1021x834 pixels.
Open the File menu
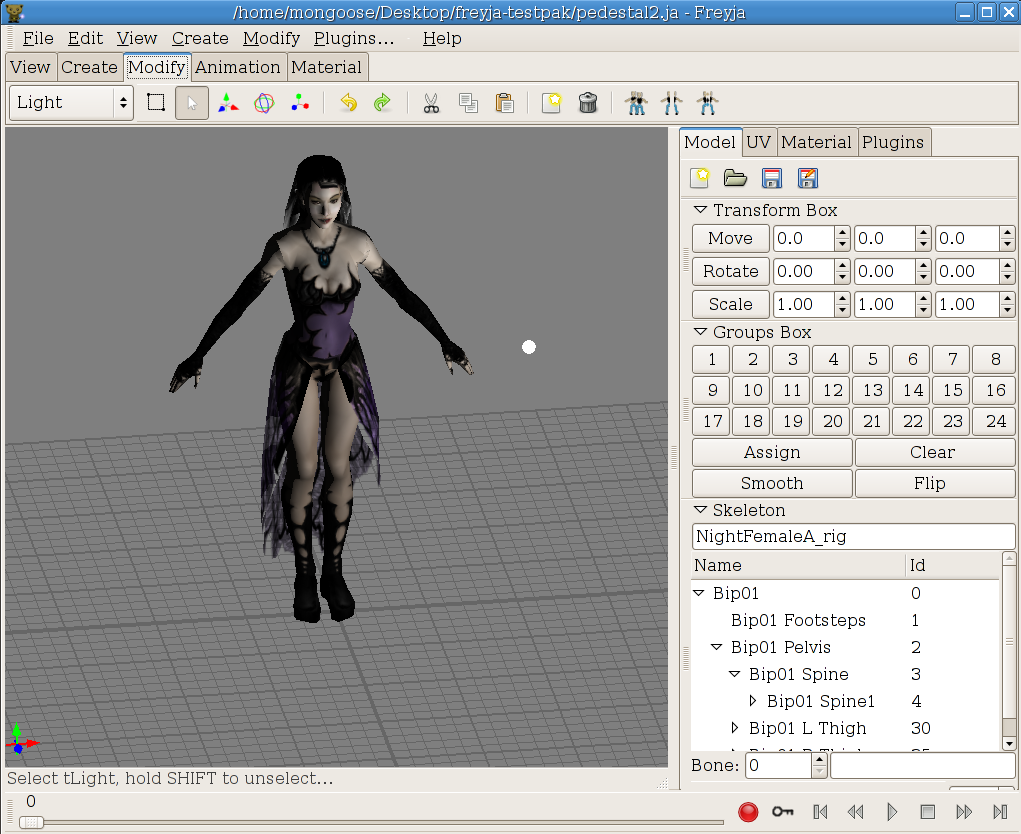(x=38, y=38)
